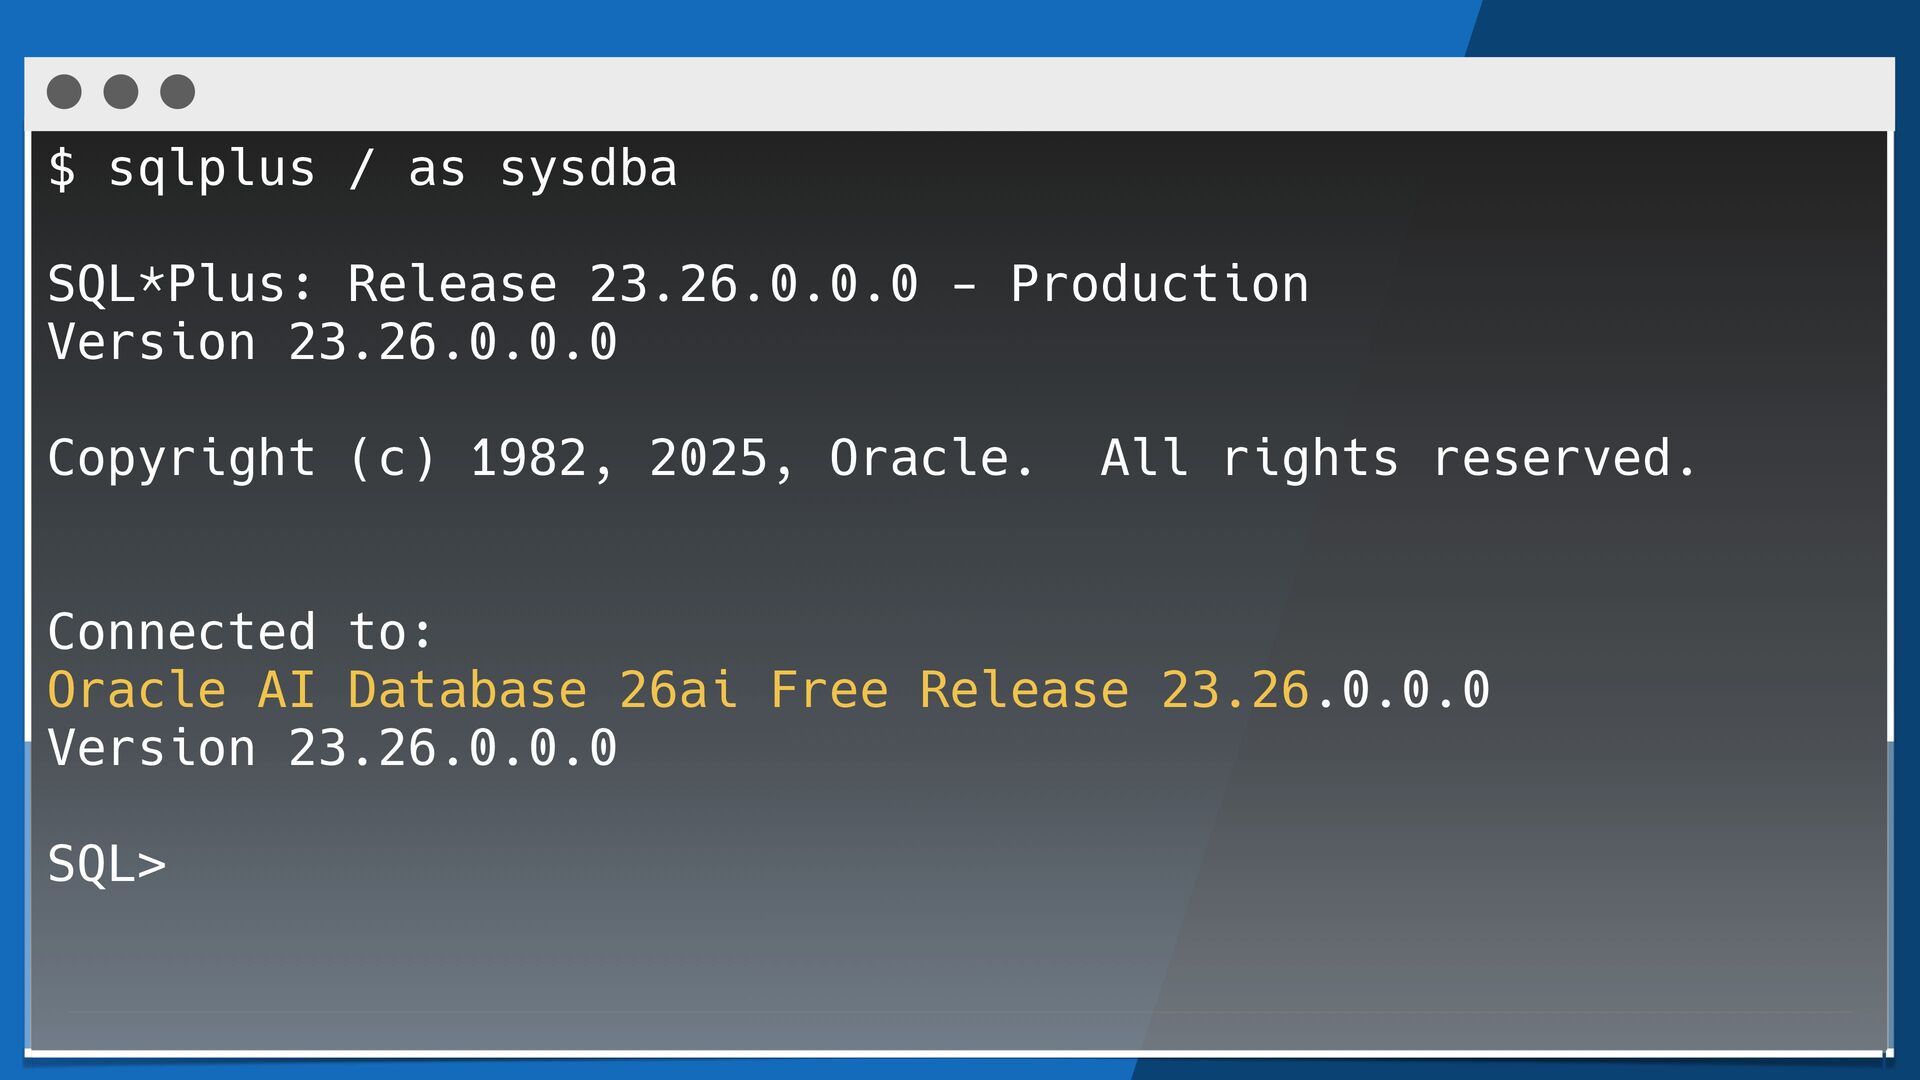Screen dimensions: 1920x1080
Task: Click the third gray window control dot
Action: [178, 92]
